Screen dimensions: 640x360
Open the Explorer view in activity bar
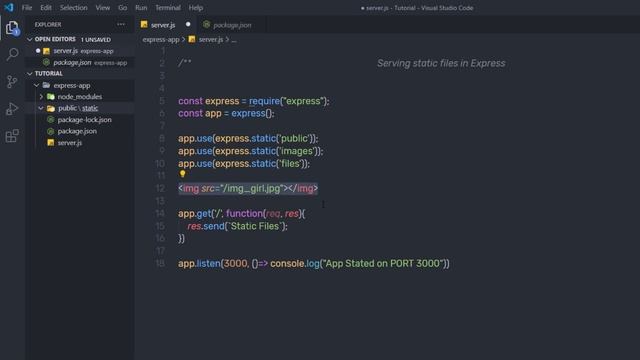pyautogui.click(x=12, y=28)
